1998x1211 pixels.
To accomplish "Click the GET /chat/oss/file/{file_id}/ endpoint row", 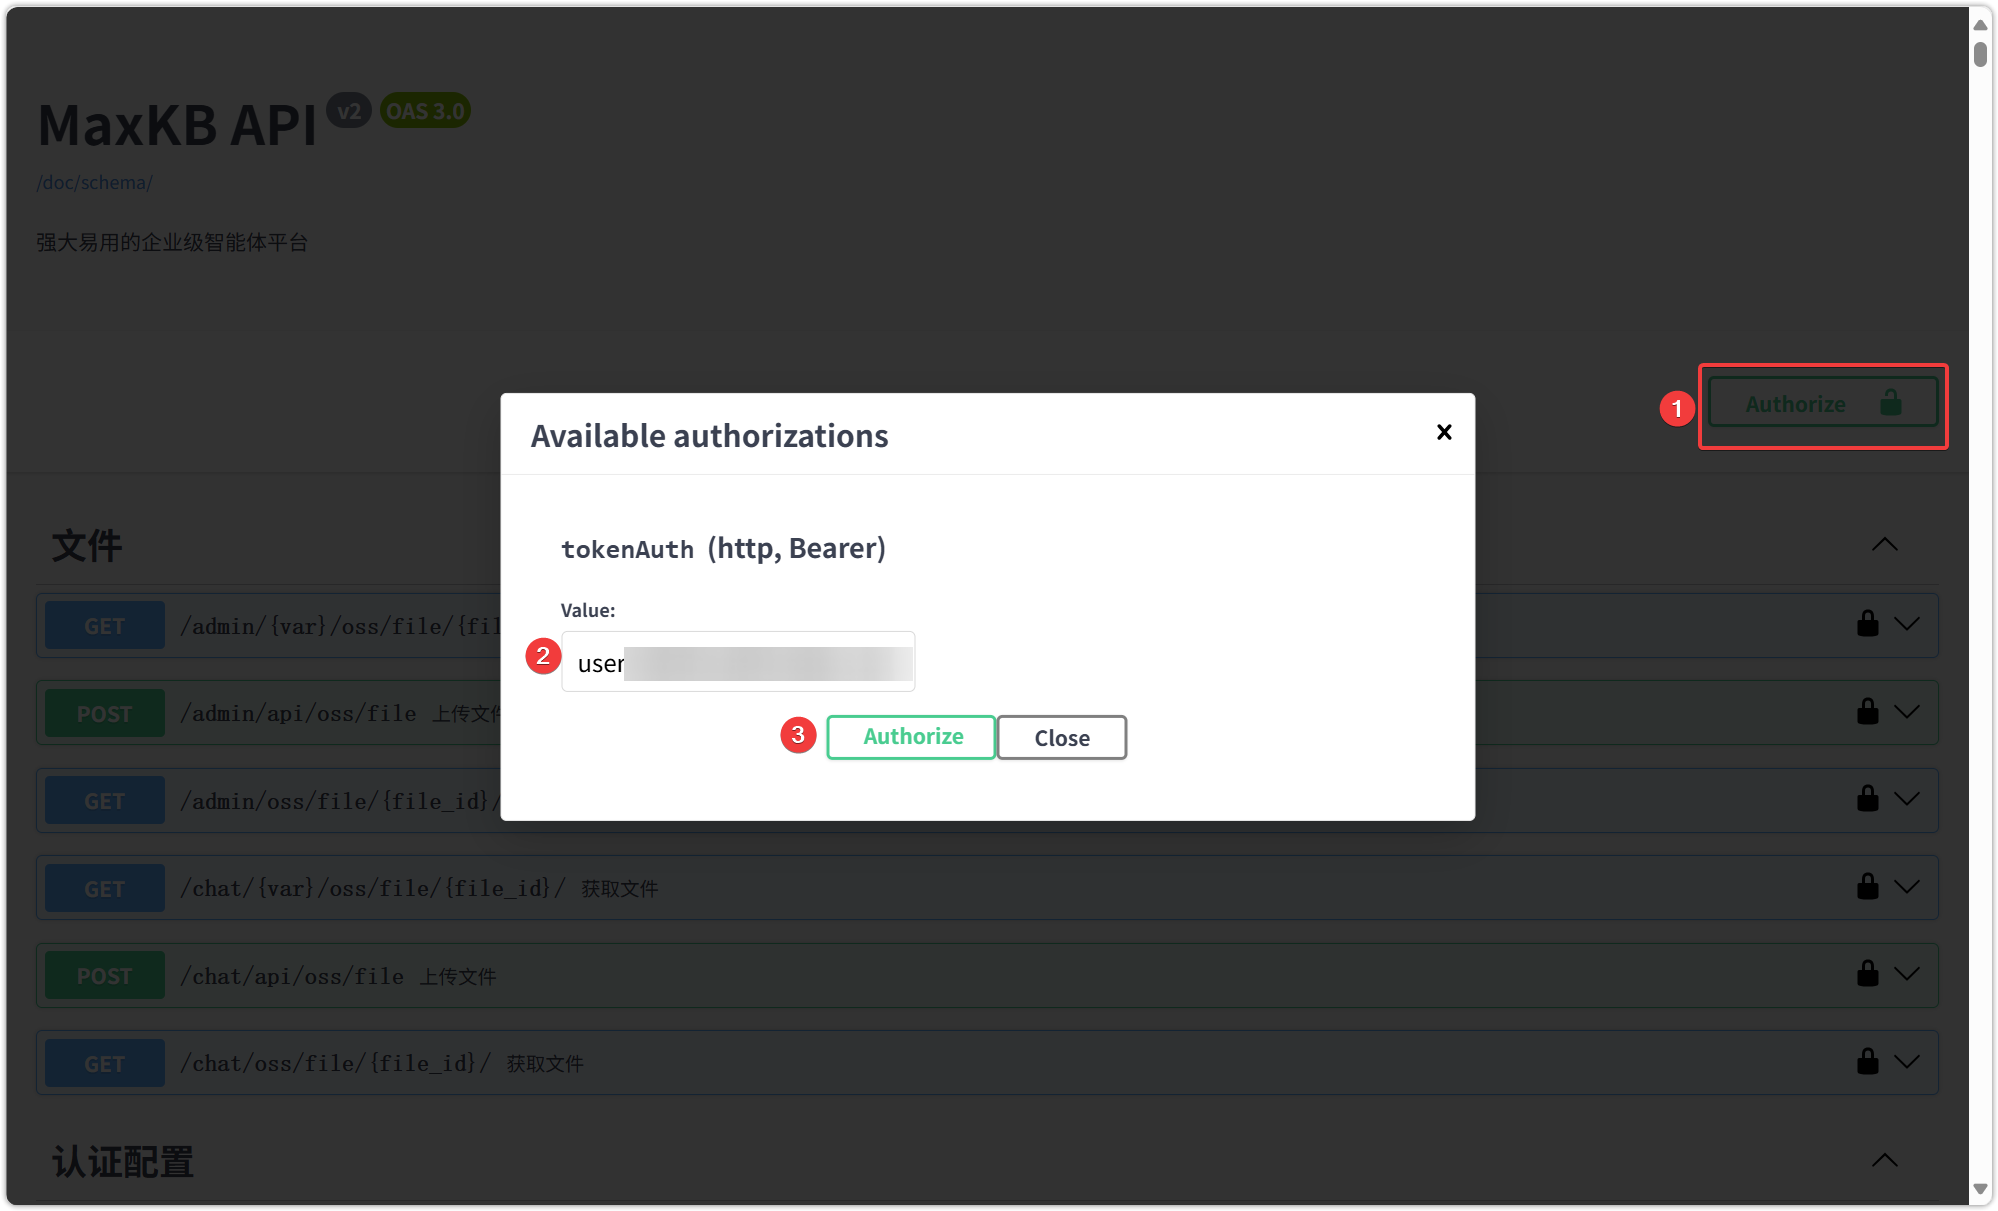I will pyautogui.click(x=900, y=1063).
